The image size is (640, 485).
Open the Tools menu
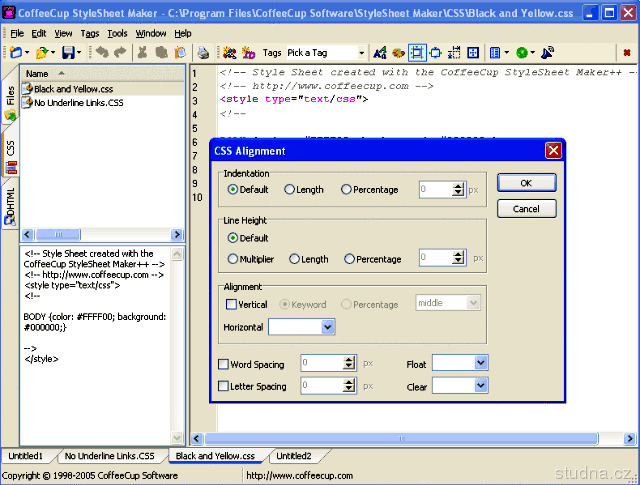(x=117, y=33)
